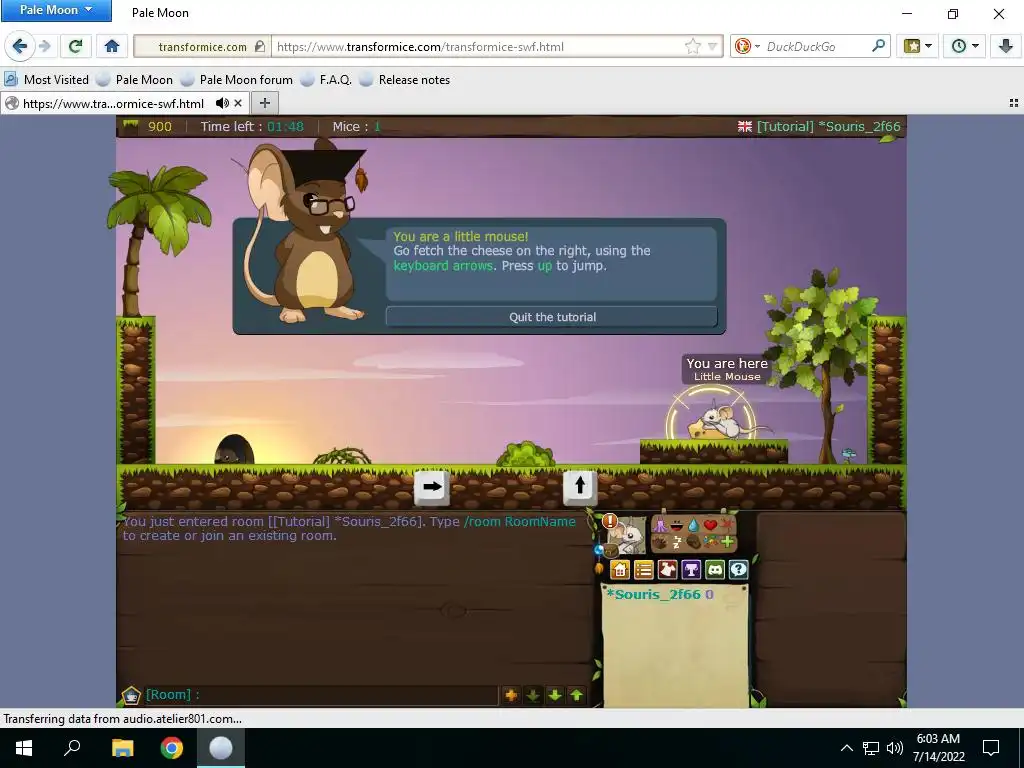Screen dimensions: 1024x768
Task: Reload the current page
Action: (x=76, y=46)
